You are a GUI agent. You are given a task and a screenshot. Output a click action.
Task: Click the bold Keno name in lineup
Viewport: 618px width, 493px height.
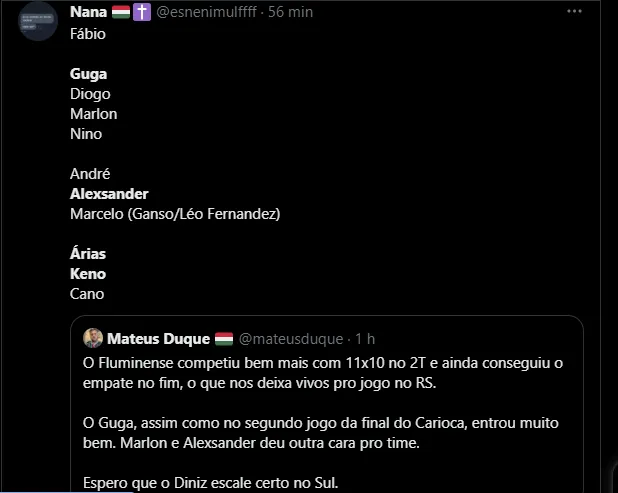(88, 274)
